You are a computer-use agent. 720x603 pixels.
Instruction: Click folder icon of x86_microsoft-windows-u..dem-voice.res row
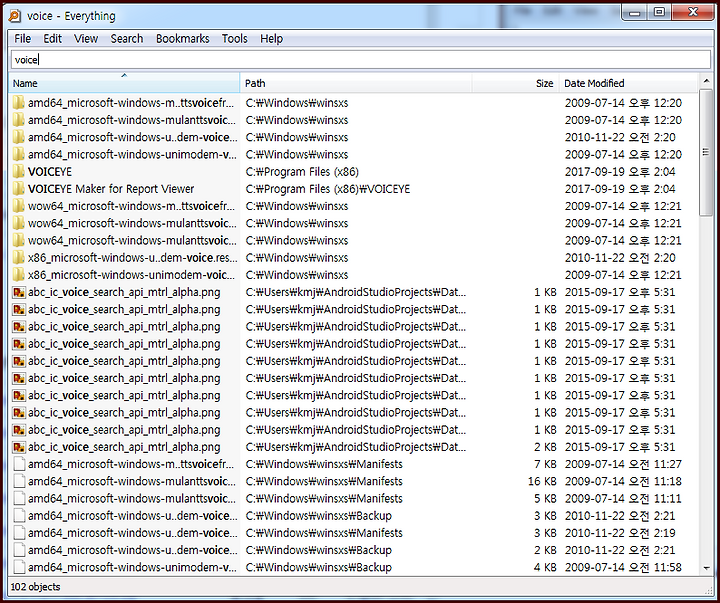point(19,258)
